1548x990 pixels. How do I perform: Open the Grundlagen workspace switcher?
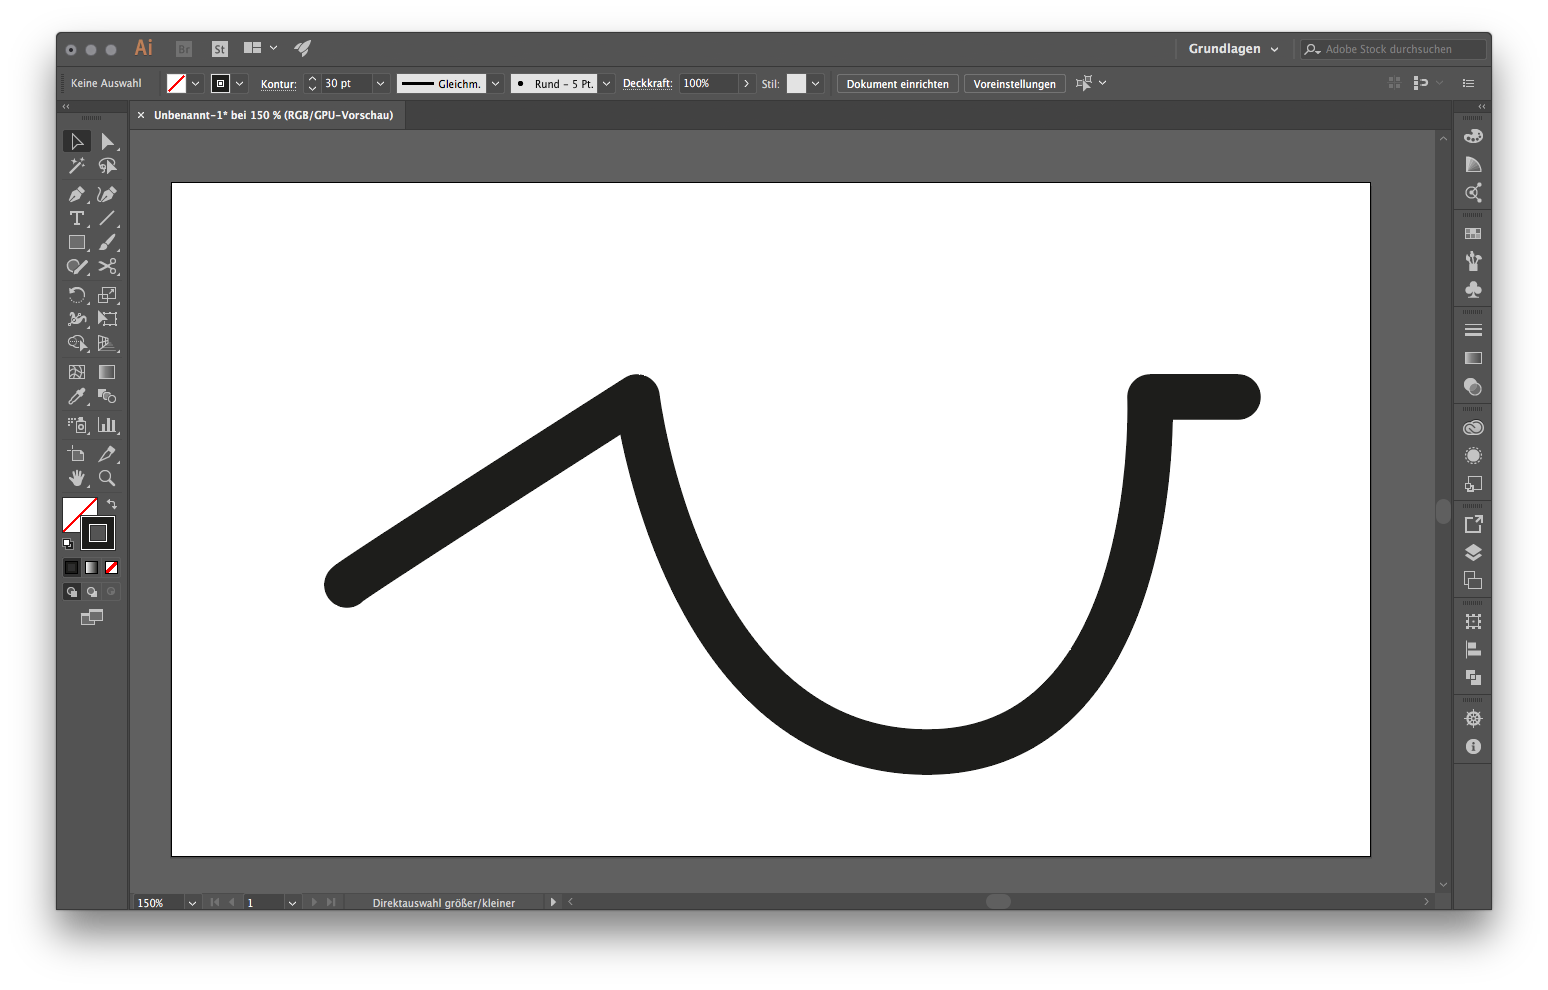1233,49
